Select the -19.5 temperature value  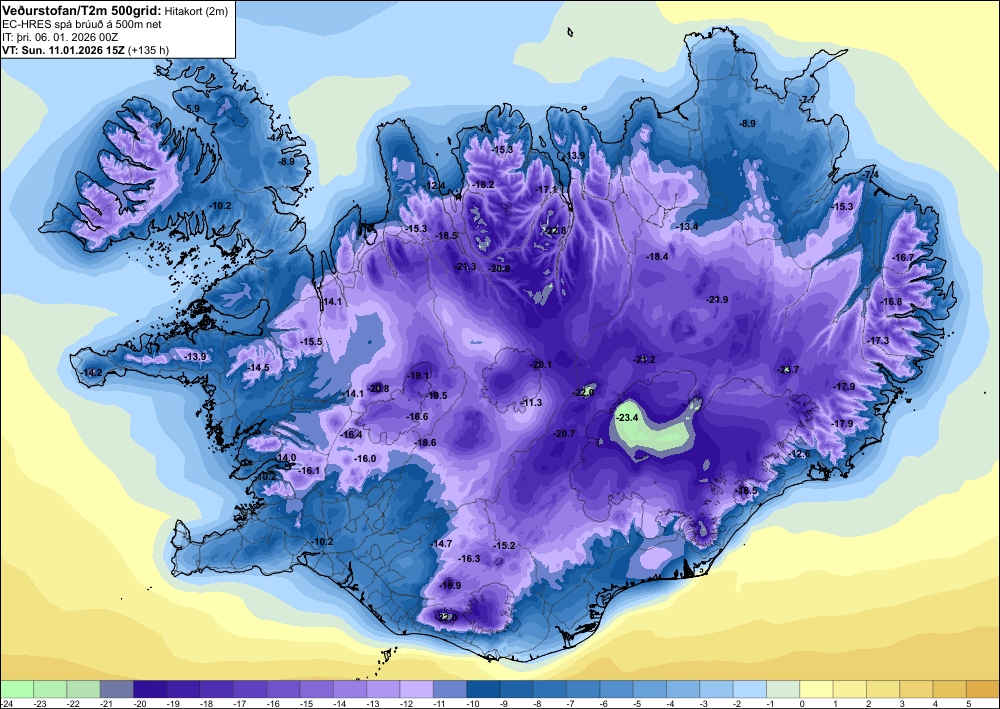[437, 396]
